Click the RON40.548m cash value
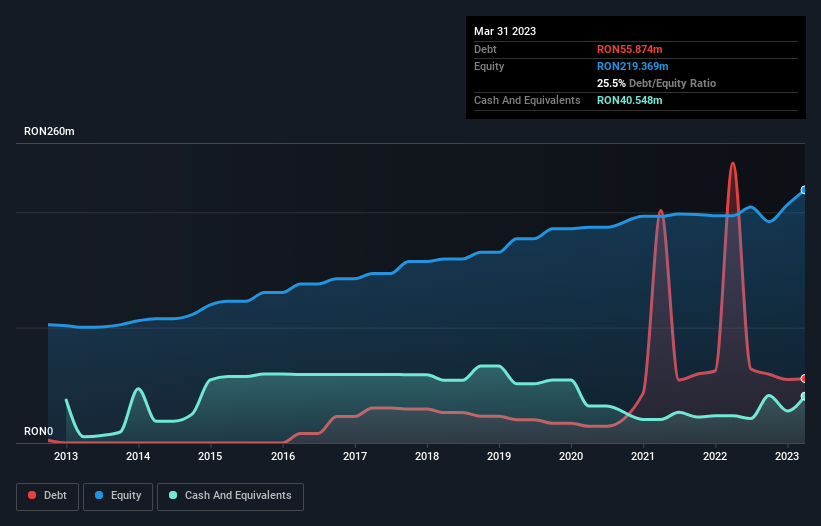Screen dimensions: 821x526 point(629,100)
